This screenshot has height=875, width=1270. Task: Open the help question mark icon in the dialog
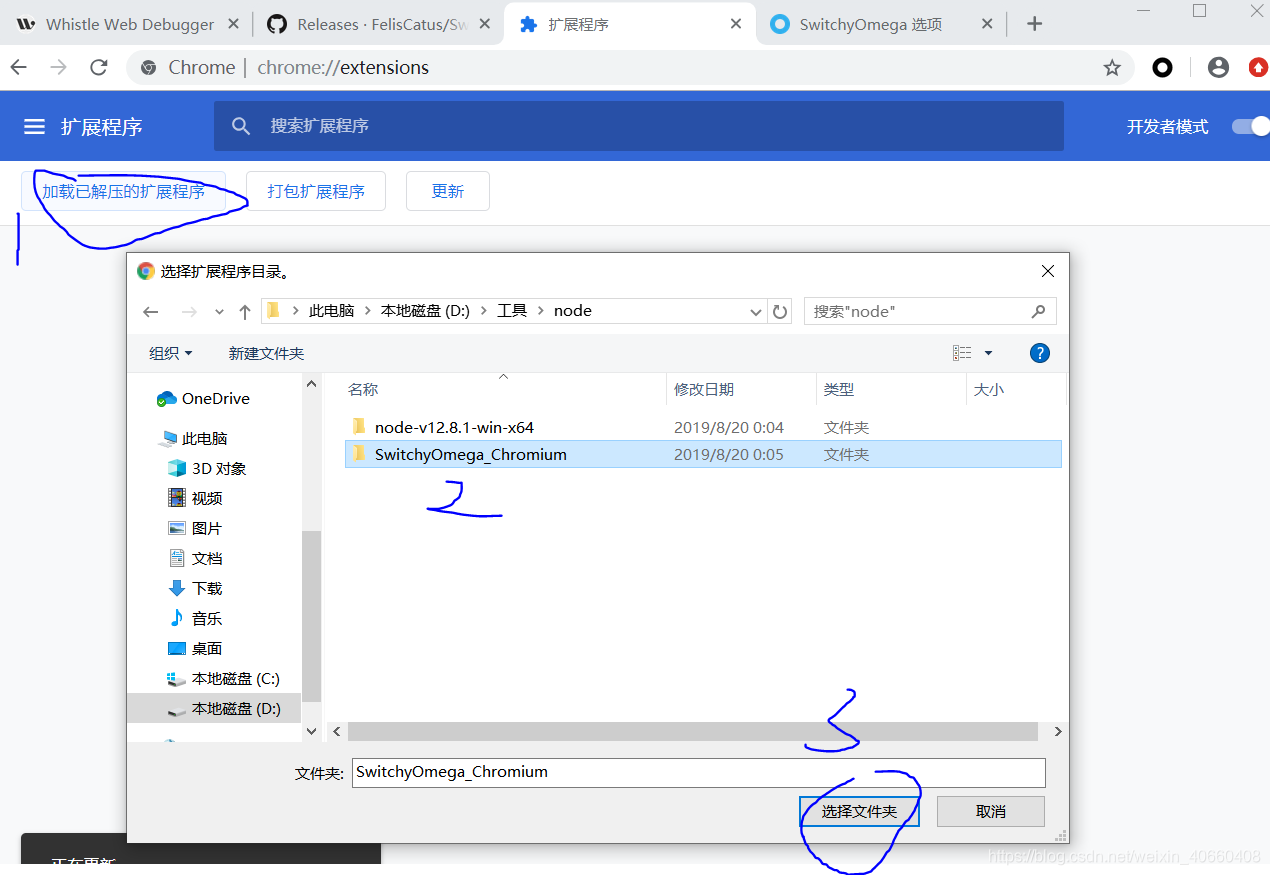tap(1040, 353)
